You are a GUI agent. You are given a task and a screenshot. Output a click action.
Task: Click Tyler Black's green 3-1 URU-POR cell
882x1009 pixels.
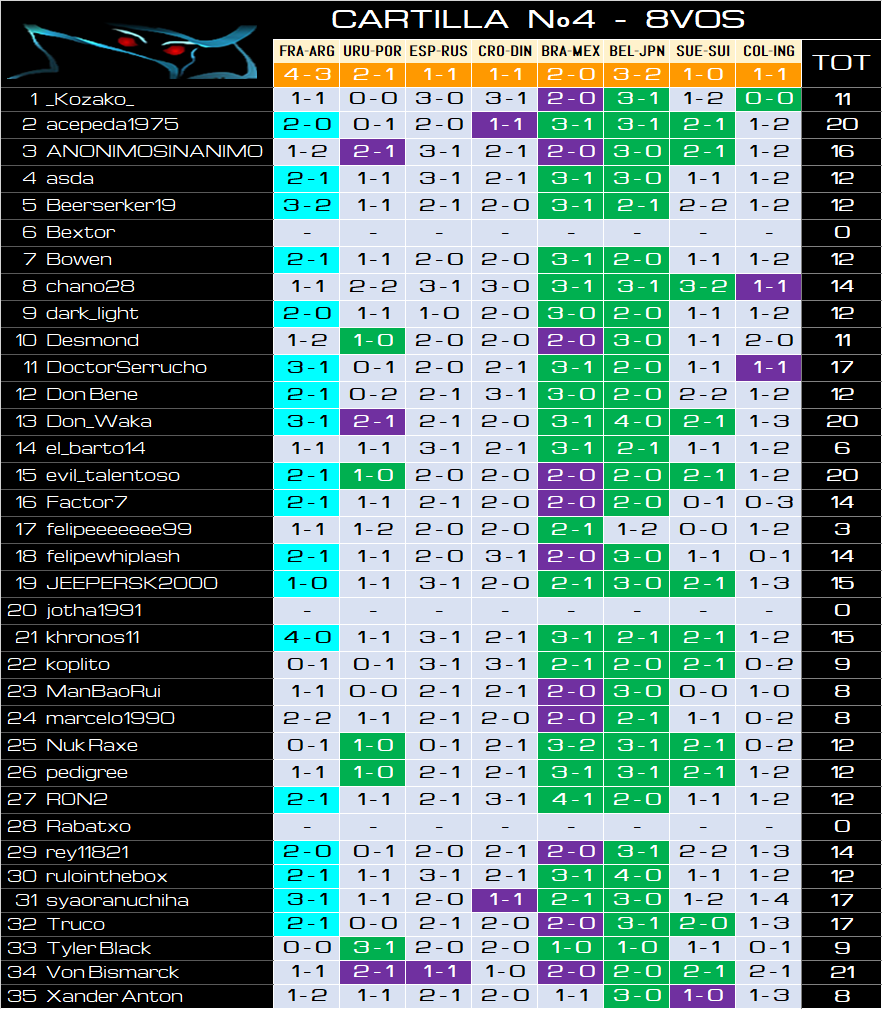coord(372,948)
